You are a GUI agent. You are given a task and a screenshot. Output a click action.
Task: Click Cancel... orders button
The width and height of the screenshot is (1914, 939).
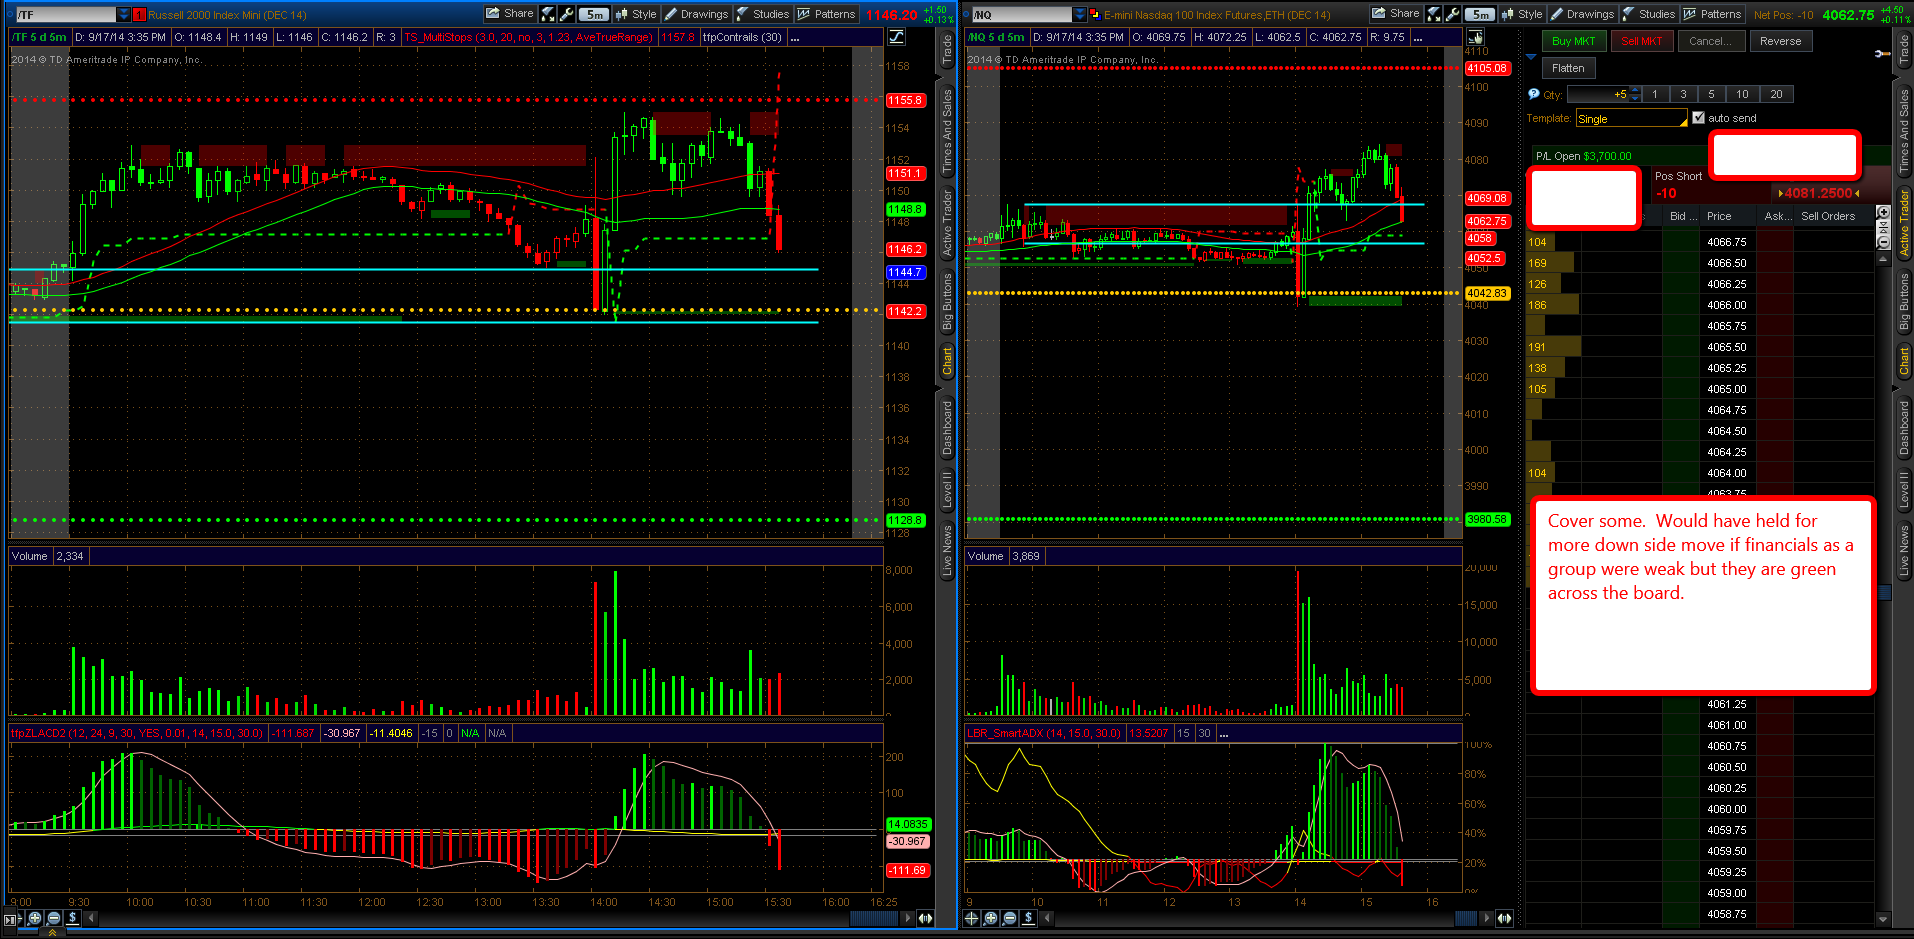(1711, 41)
